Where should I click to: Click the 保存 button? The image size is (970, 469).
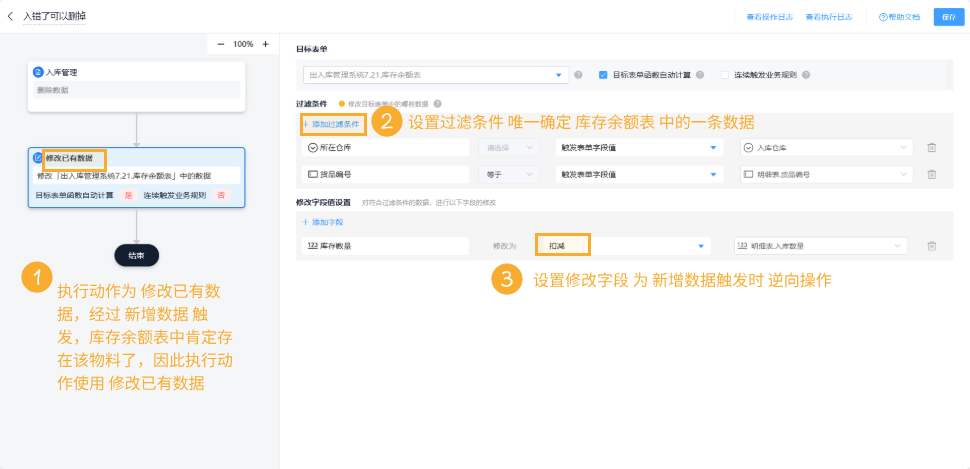tap(949, 17)
